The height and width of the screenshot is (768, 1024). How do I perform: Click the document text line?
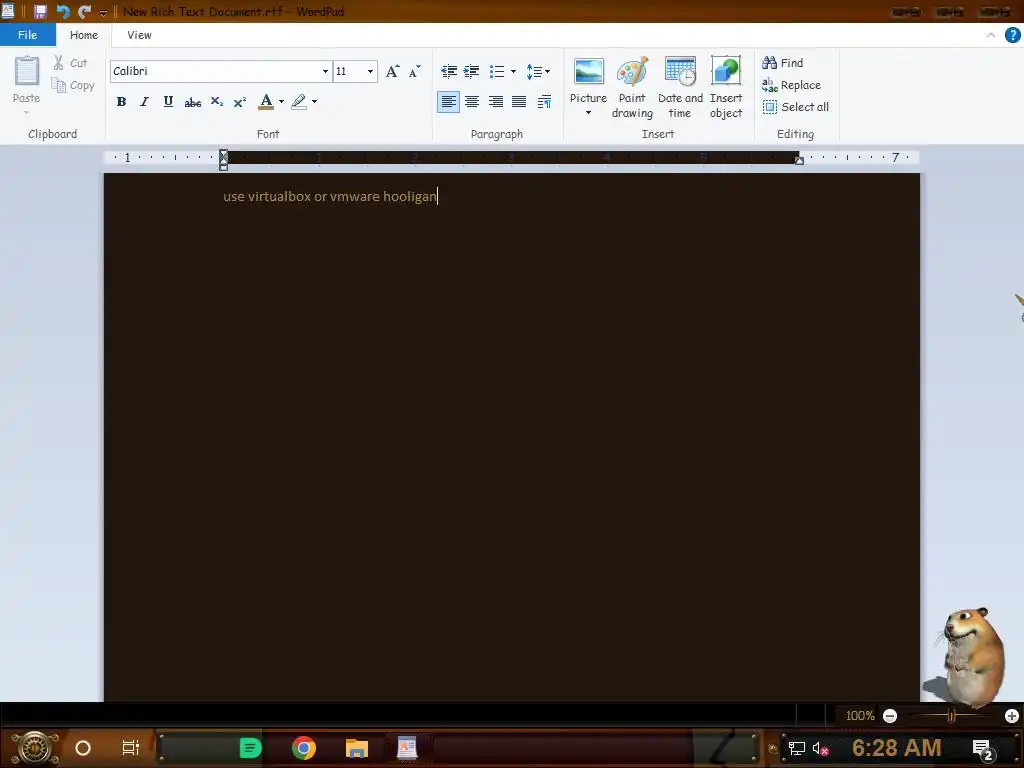pos(330,196)
